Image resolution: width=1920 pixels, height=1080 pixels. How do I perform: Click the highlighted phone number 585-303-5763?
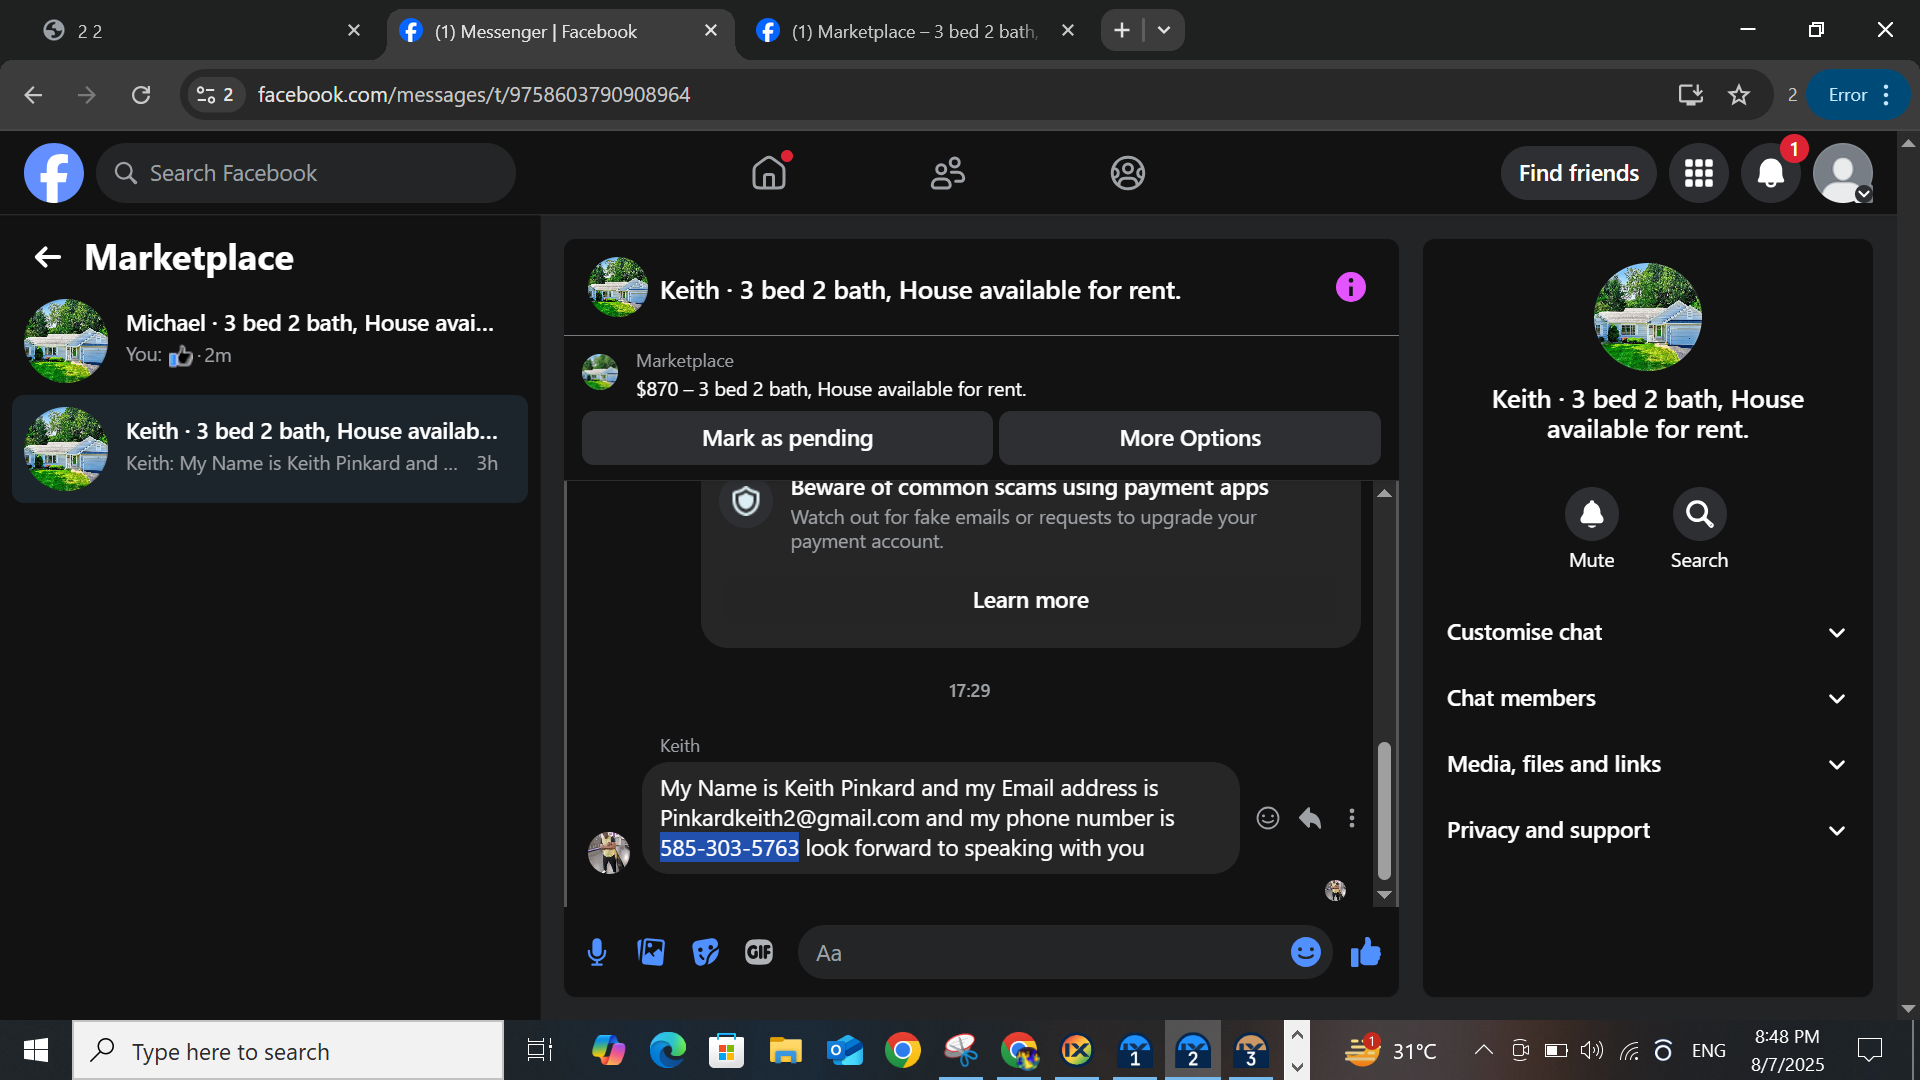(x=729, y=848)
